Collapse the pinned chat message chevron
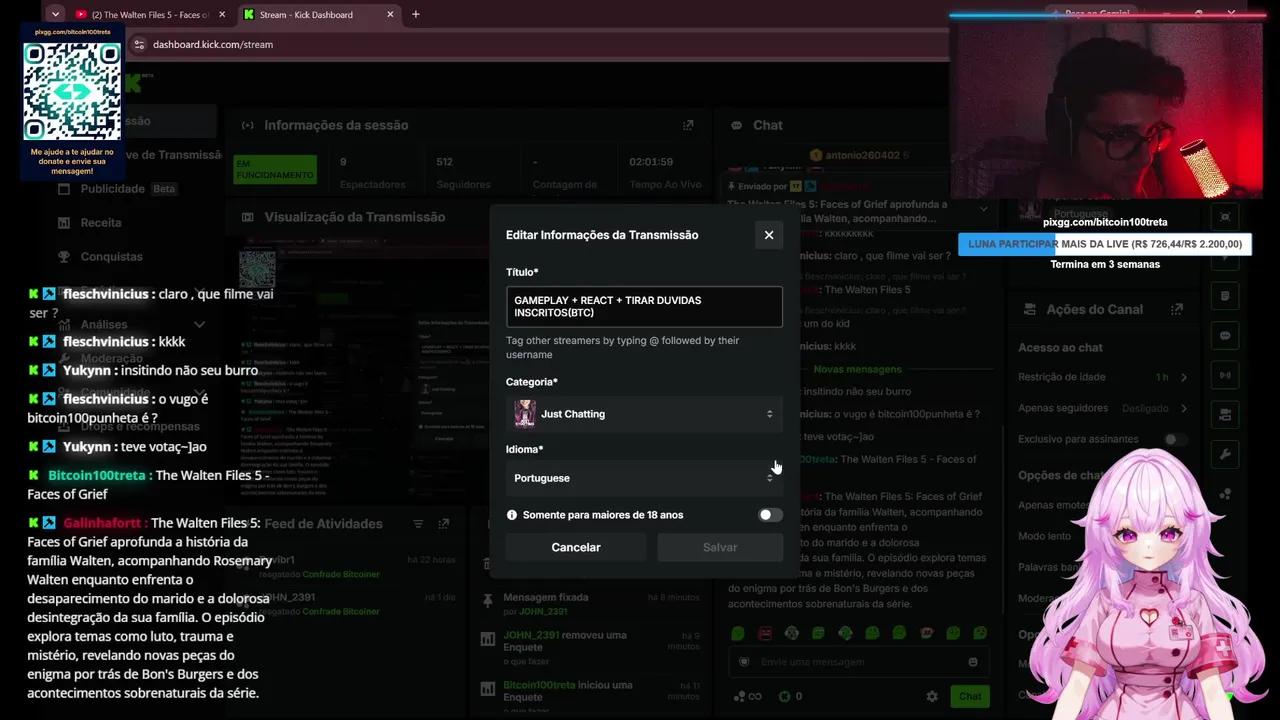The image size is (1280, 720). tap(984, 210)
